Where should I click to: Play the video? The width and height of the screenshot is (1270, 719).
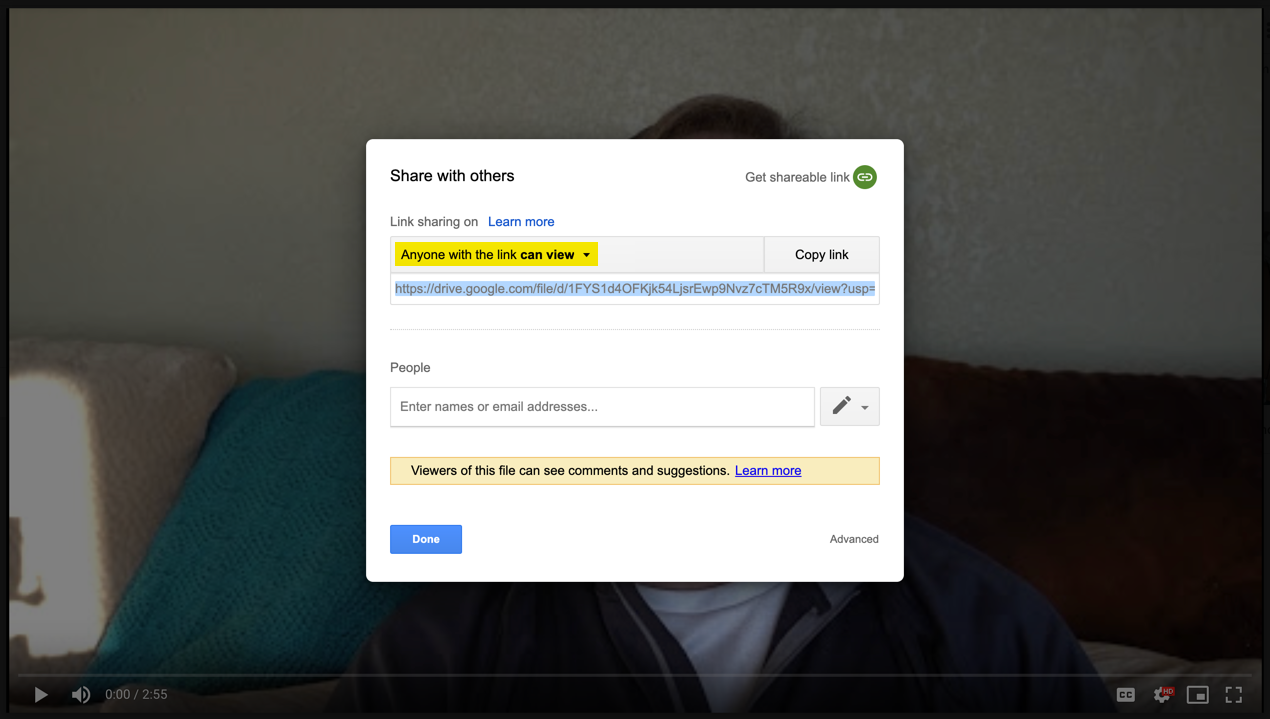(41, 695)
